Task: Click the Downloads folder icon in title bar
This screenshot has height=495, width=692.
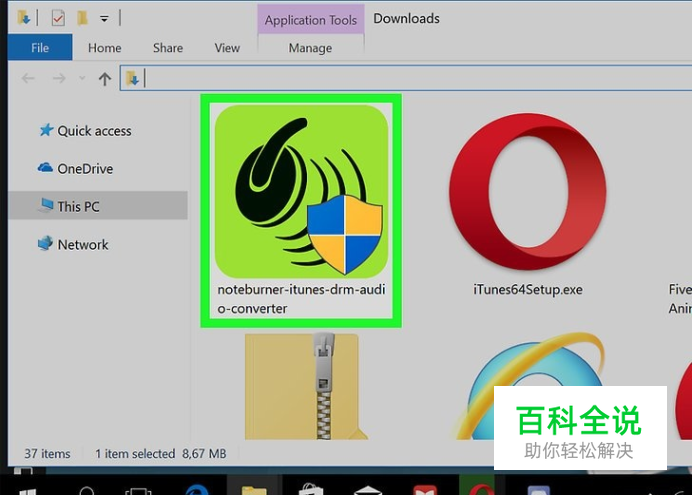Action: click(23, 18)
